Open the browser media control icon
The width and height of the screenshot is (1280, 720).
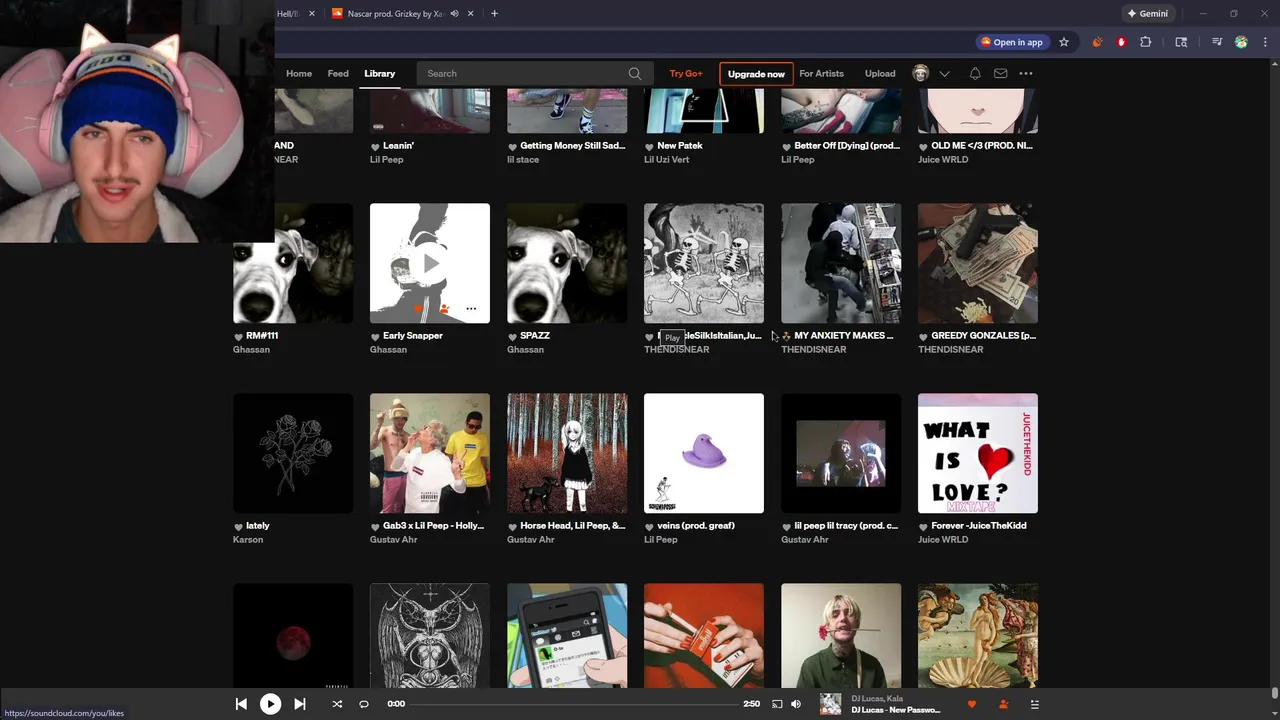click(x=1217, y=42)
